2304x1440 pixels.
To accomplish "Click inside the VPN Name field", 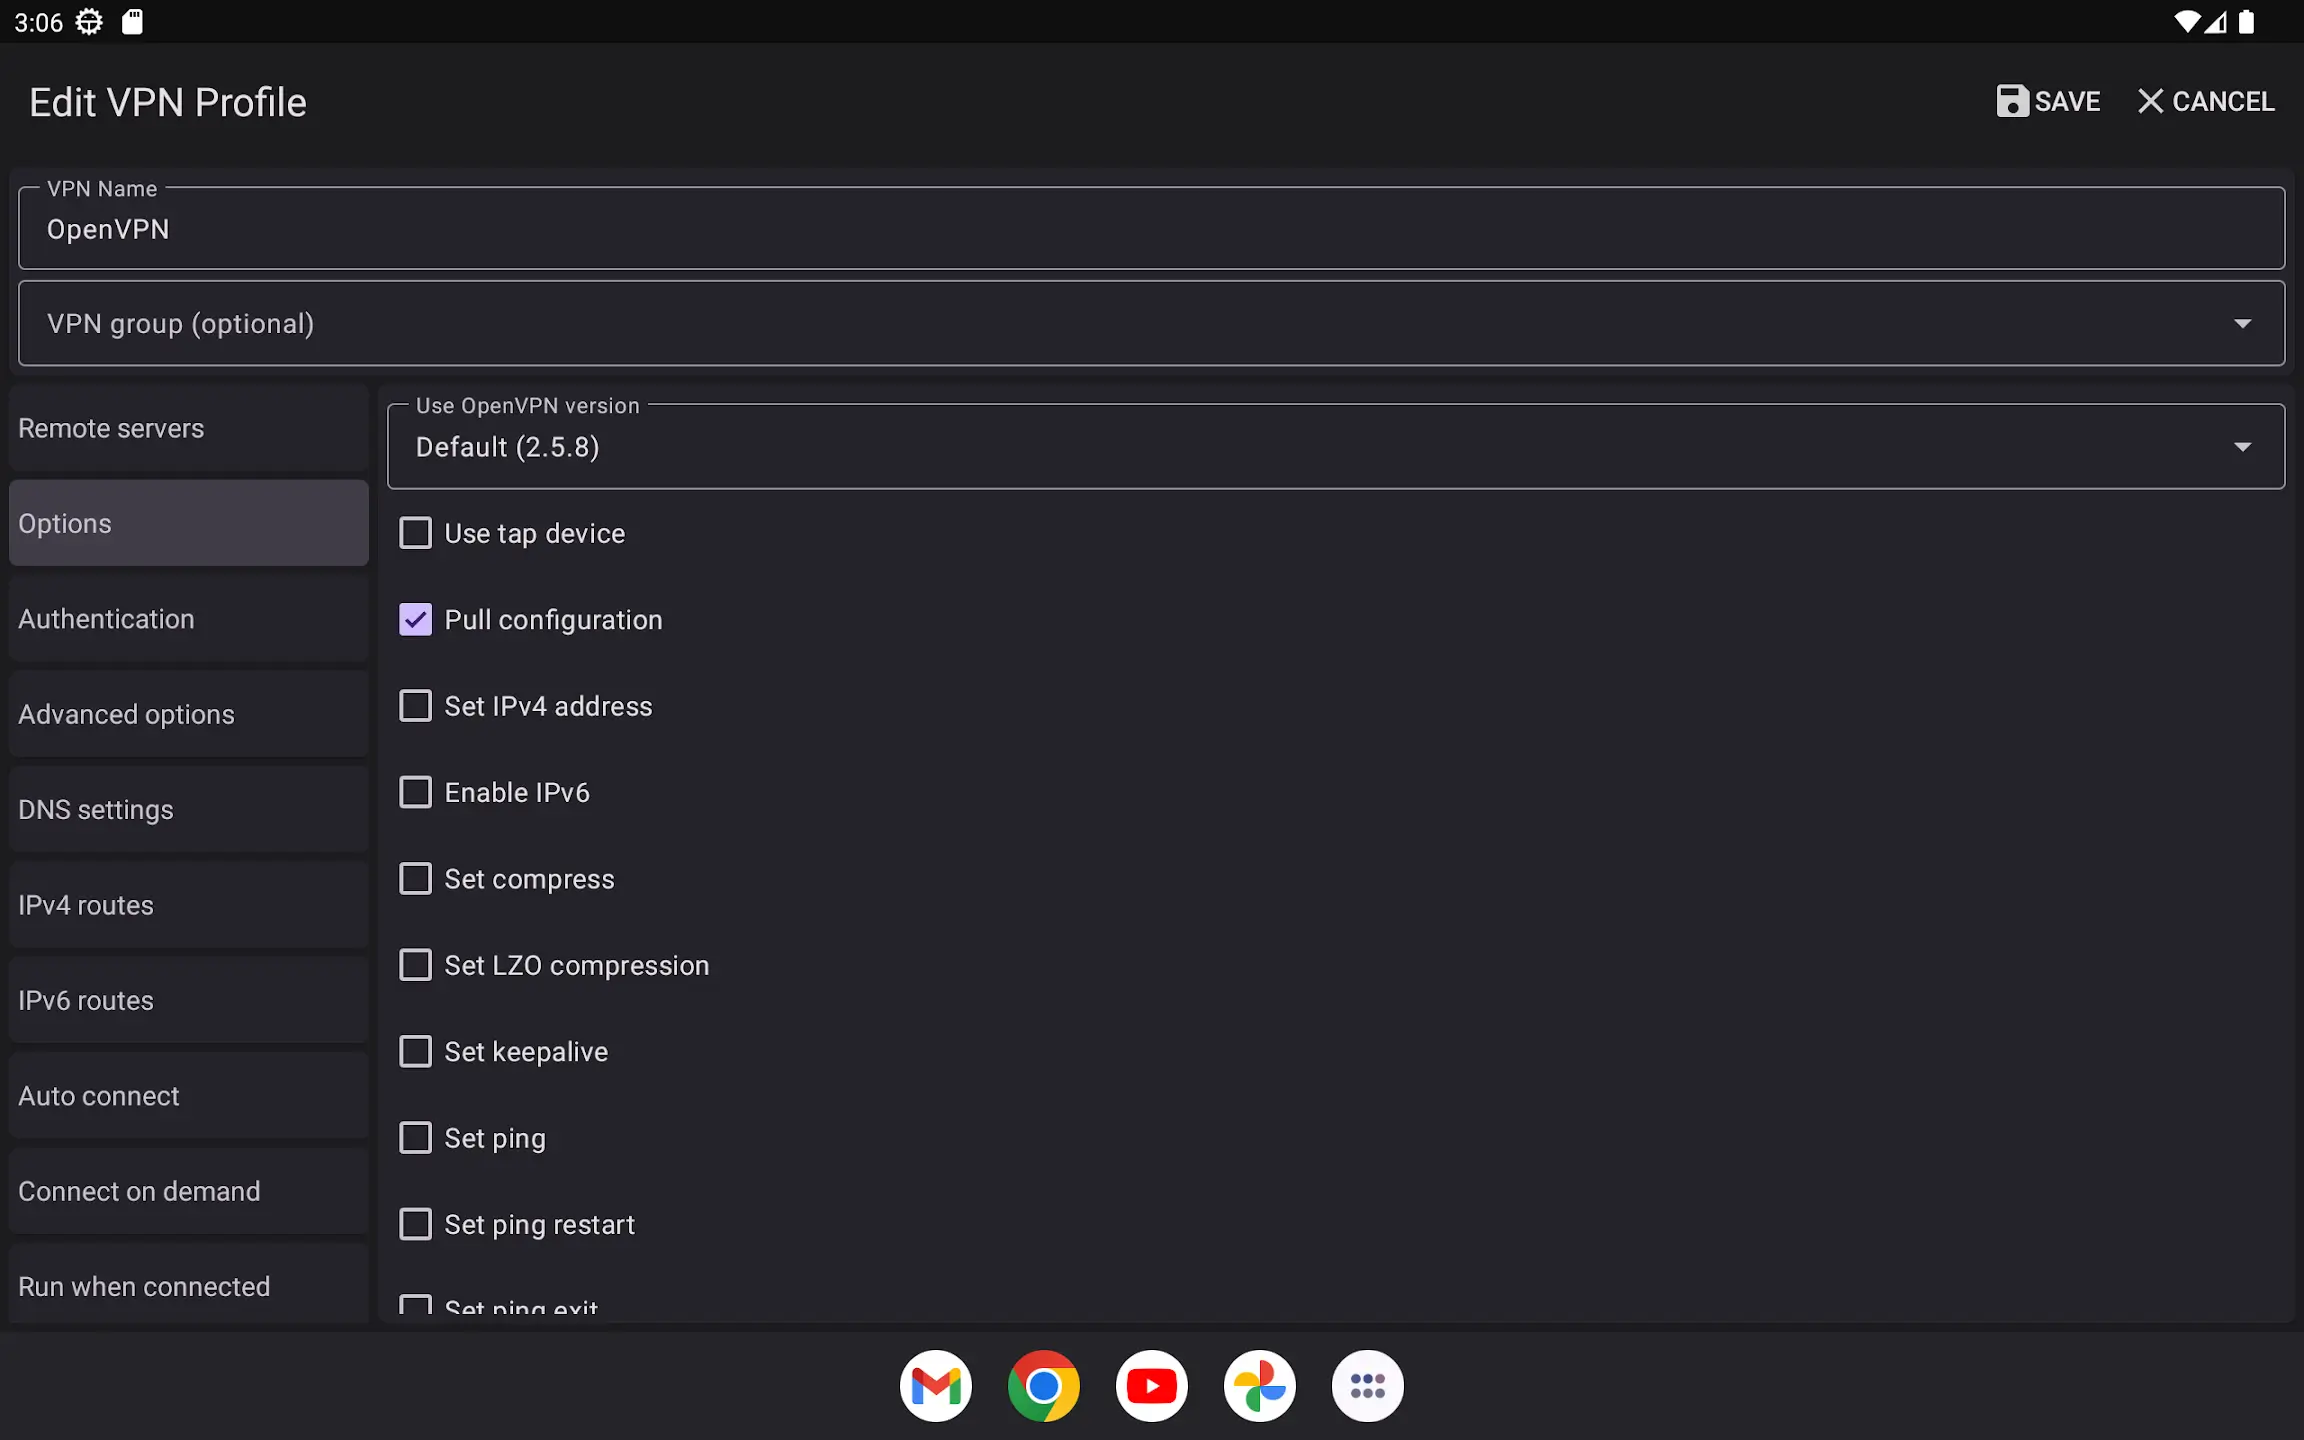I will pos(1150,228).
